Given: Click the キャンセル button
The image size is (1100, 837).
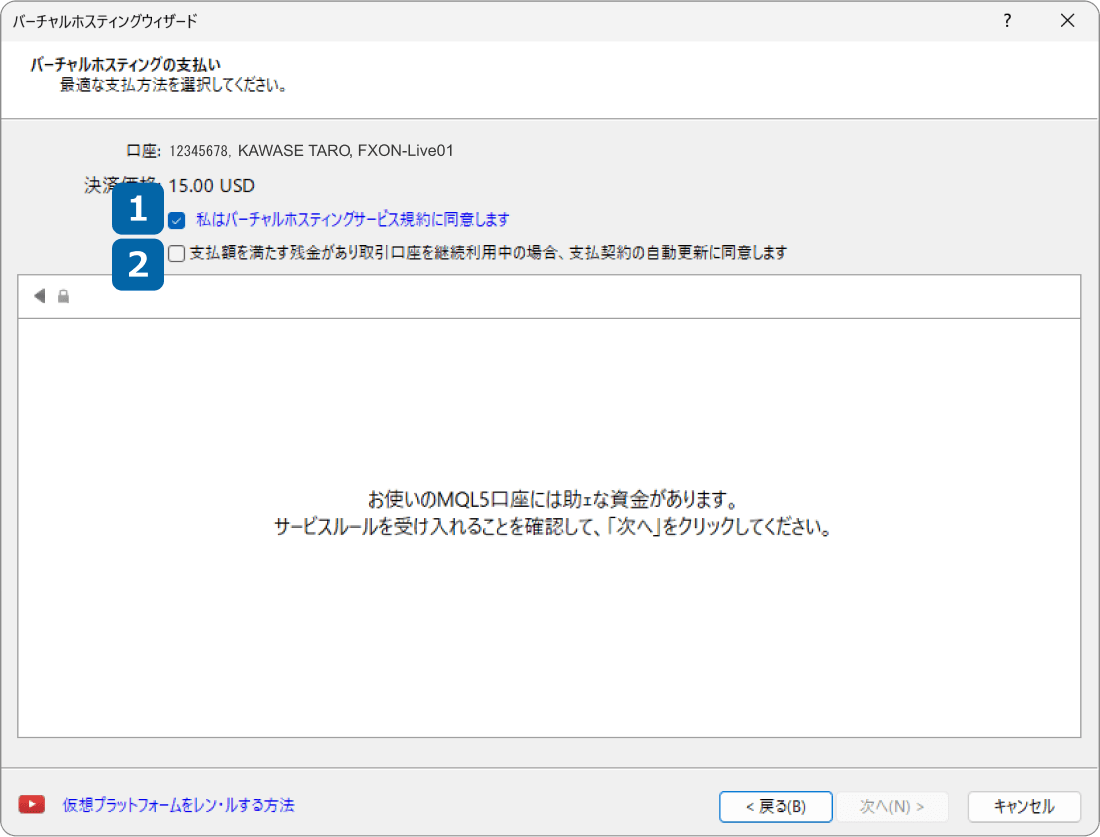Looking at the screenshot, I should click(x=1024, y=806).
